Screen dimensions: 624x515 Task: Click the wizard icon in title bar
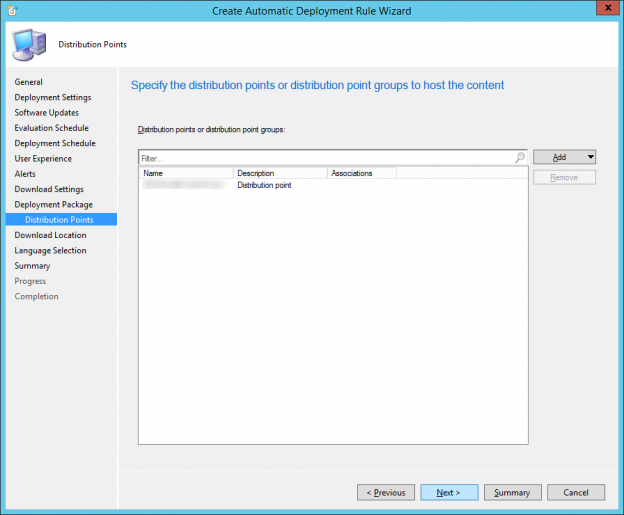[x=11, y=10]
